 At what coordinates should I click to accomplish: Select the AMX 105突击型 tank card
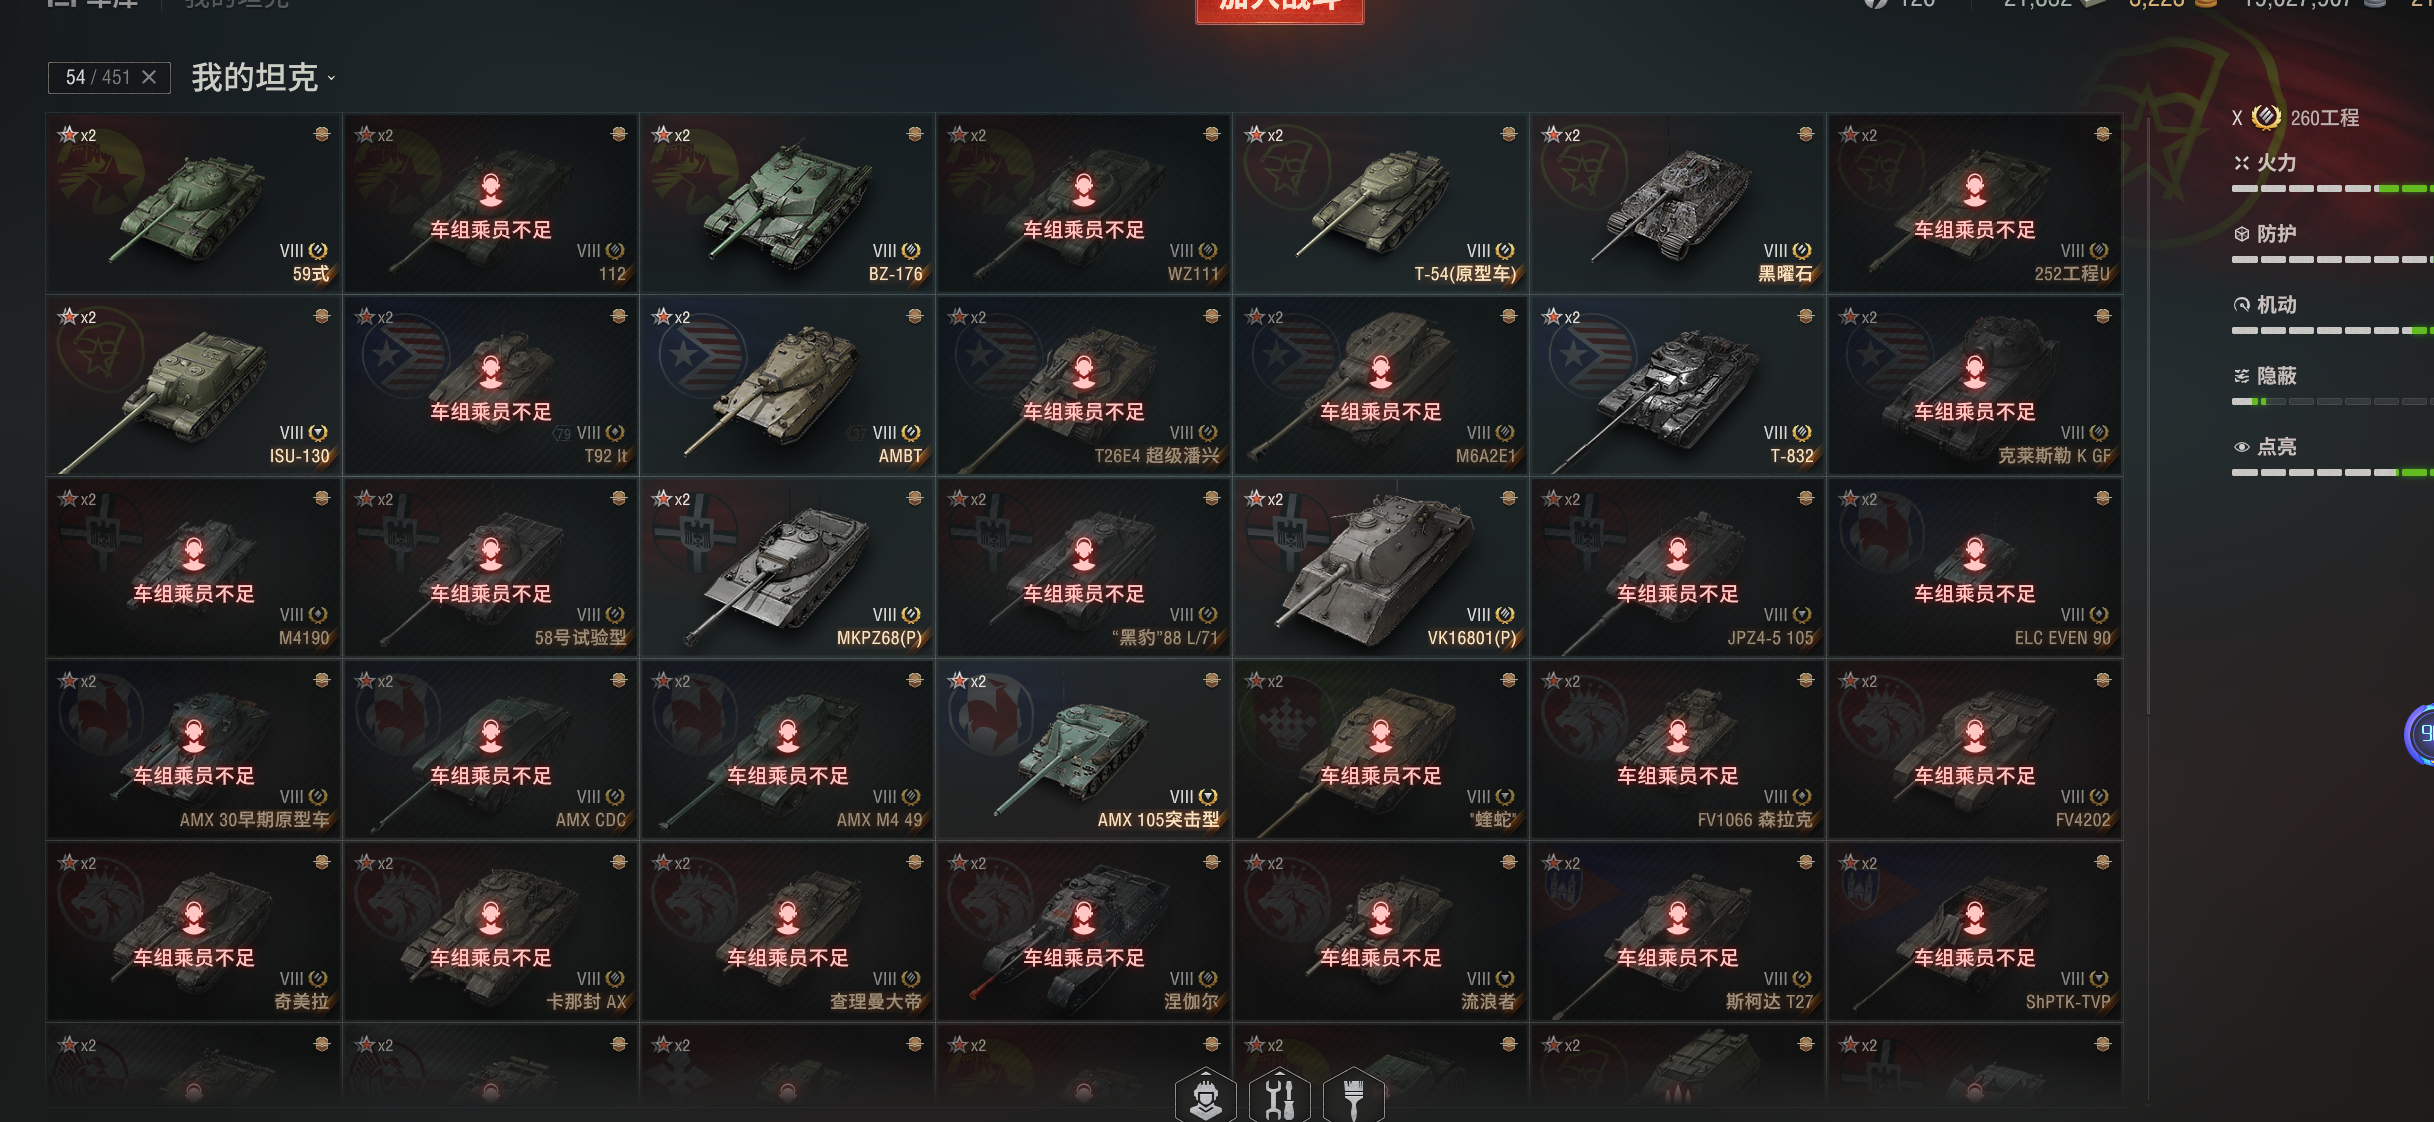point(1084,749)
